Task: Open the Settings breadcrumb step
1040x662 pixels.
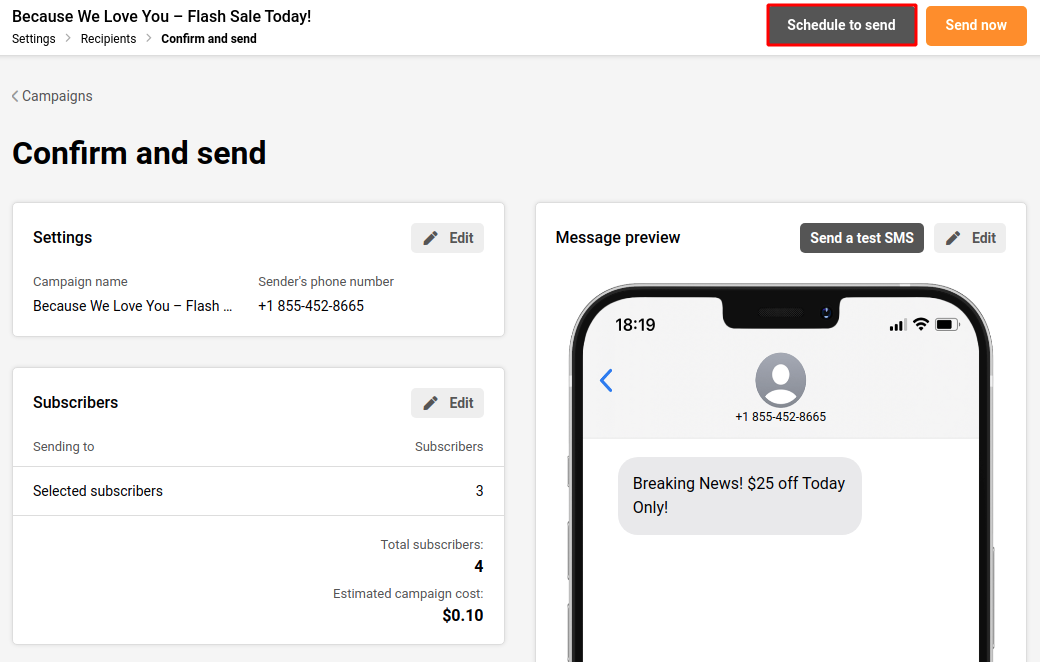Action: coord(34,39)
